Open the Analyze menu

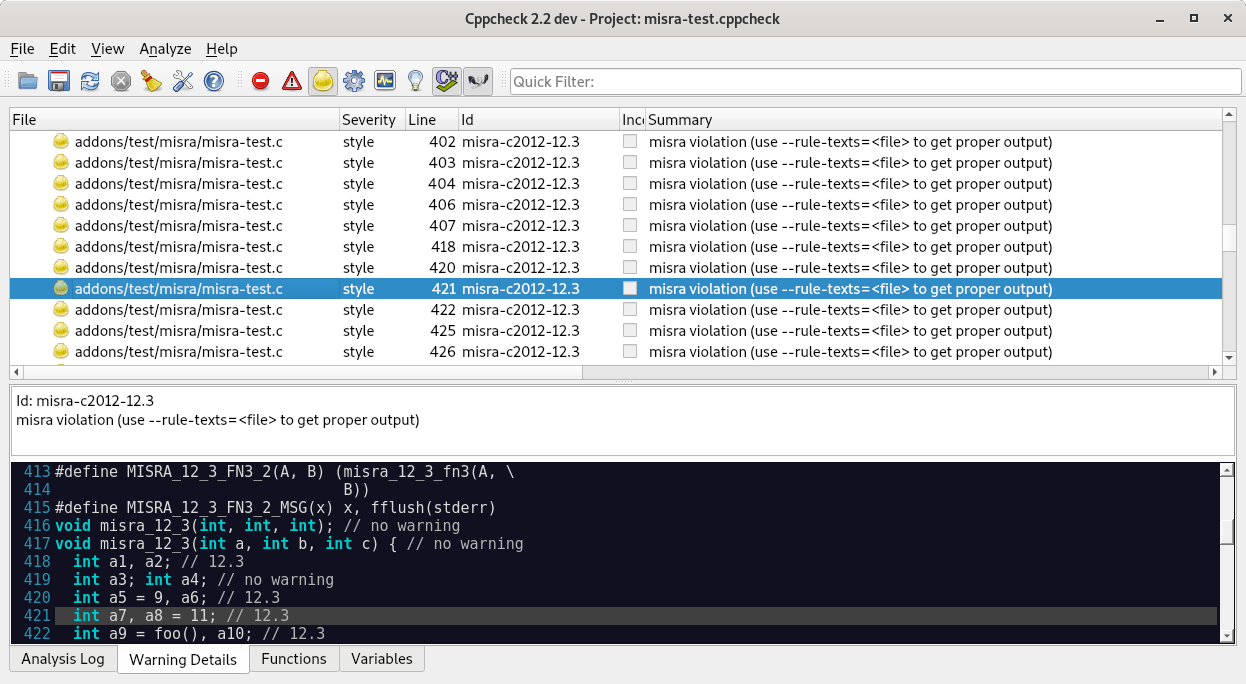166,49
